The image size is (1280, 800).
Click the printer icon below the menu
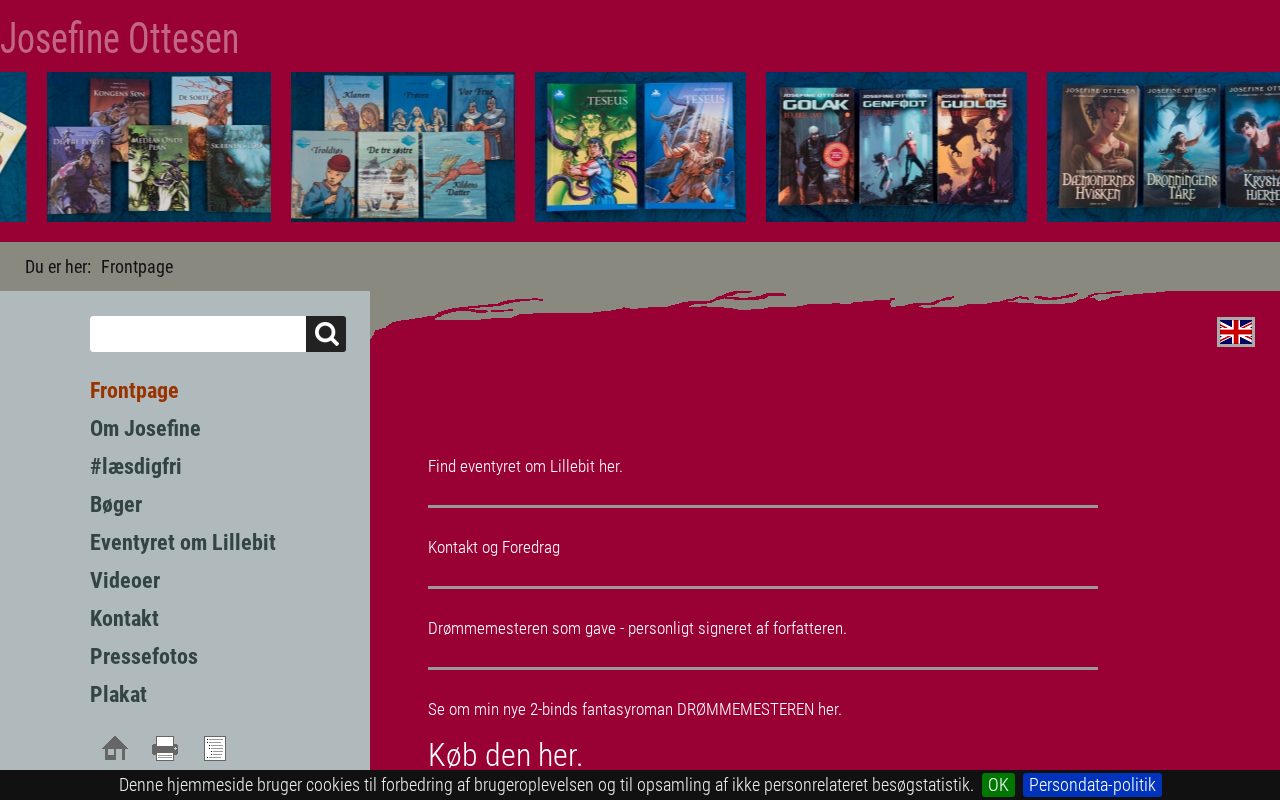[165, 748]
